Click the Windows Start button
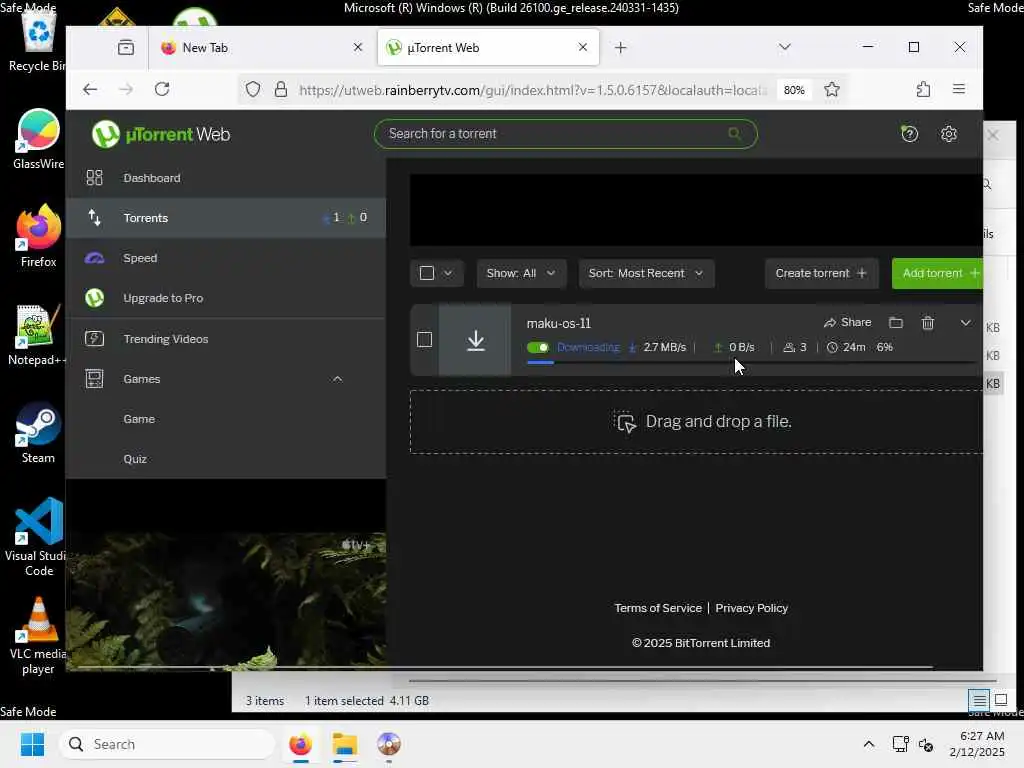Viewport: 1024px width, 768px height. pos(33,744)
